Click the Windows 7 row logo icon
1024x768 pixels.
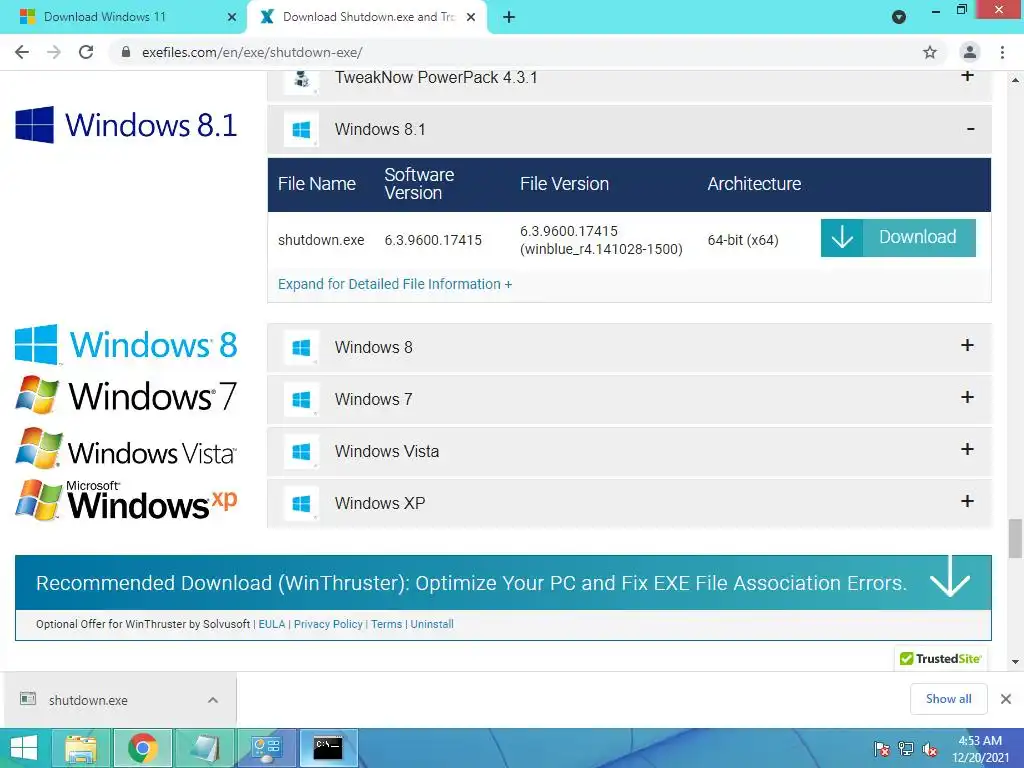(x=302, y=400)
